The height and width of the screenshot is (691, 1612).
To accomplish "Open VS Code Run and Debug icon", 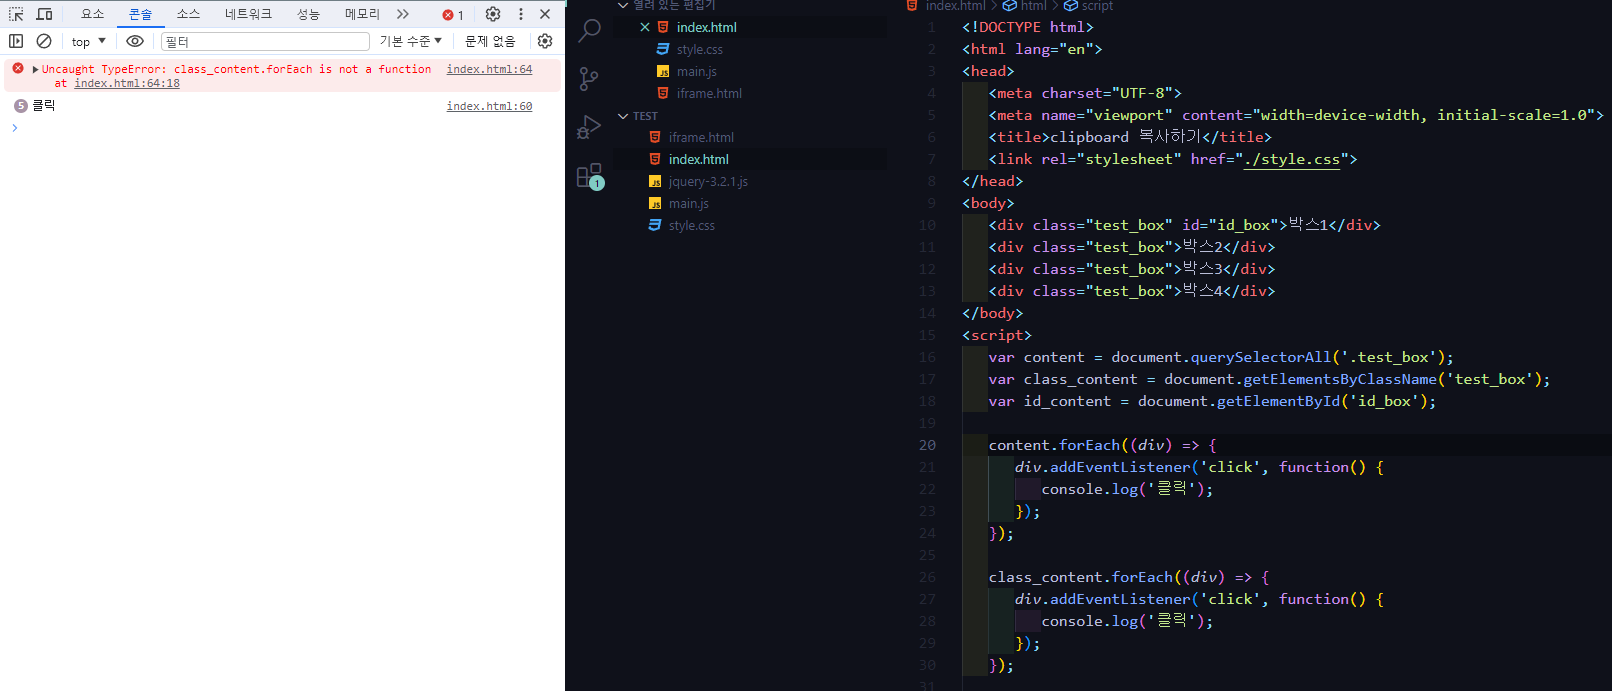I will pos(590,127).
